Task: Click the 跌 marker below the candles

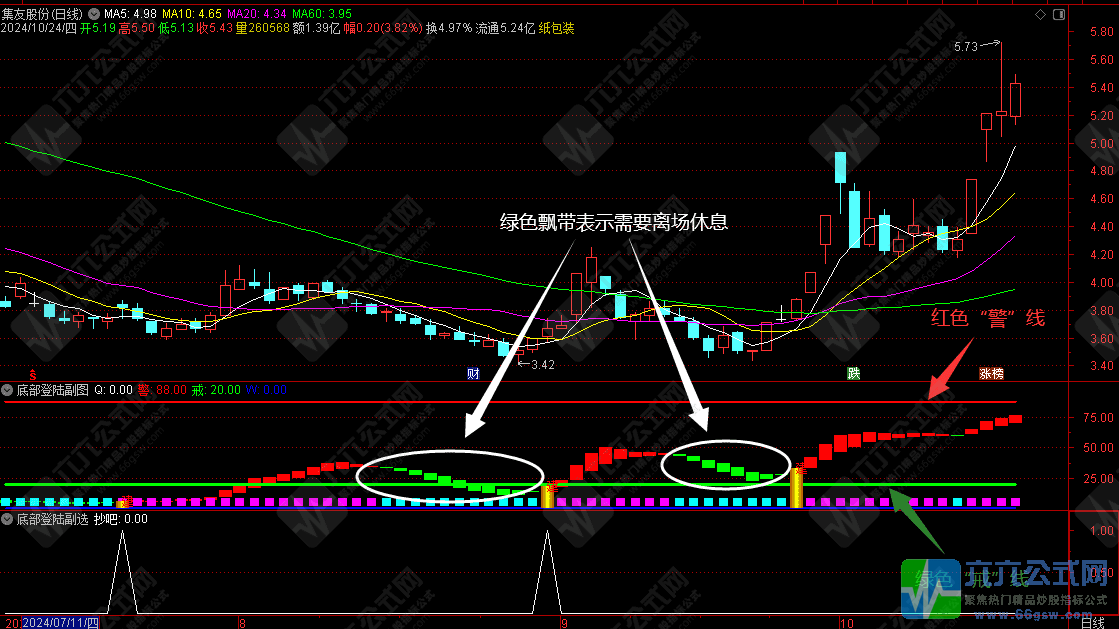Action: (x=854, y=373)
